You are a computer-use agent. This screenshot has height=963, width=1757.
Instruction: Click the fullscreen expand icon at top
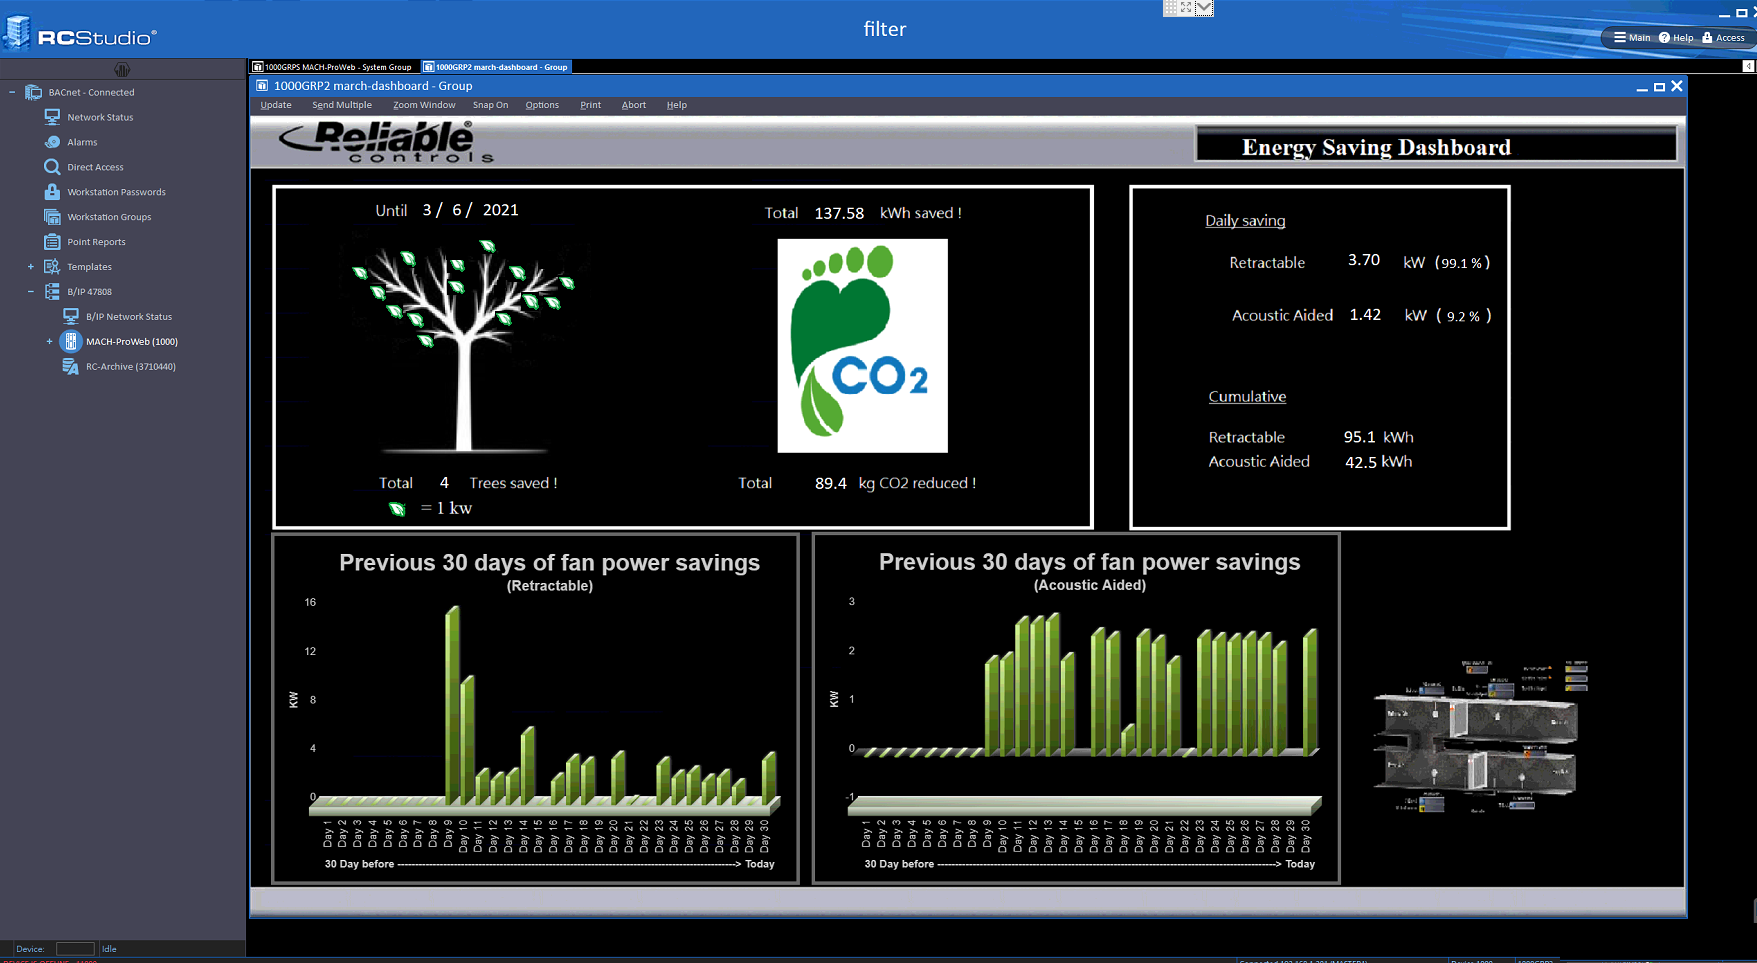click(1186, 8)
